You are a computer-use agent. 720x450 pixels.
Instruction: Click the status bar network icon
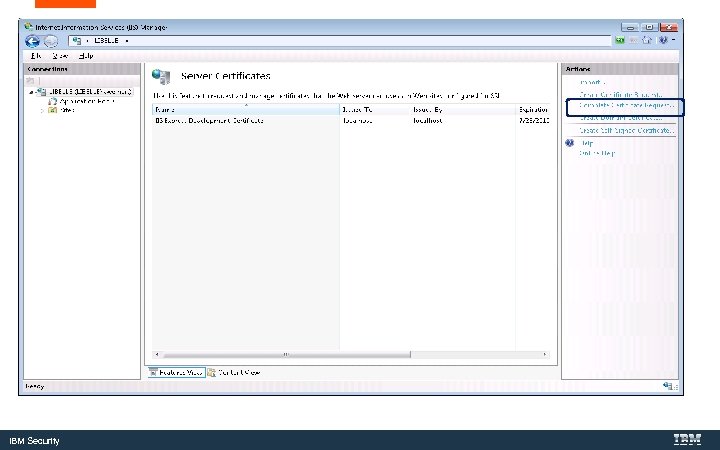tap(669, 386)
